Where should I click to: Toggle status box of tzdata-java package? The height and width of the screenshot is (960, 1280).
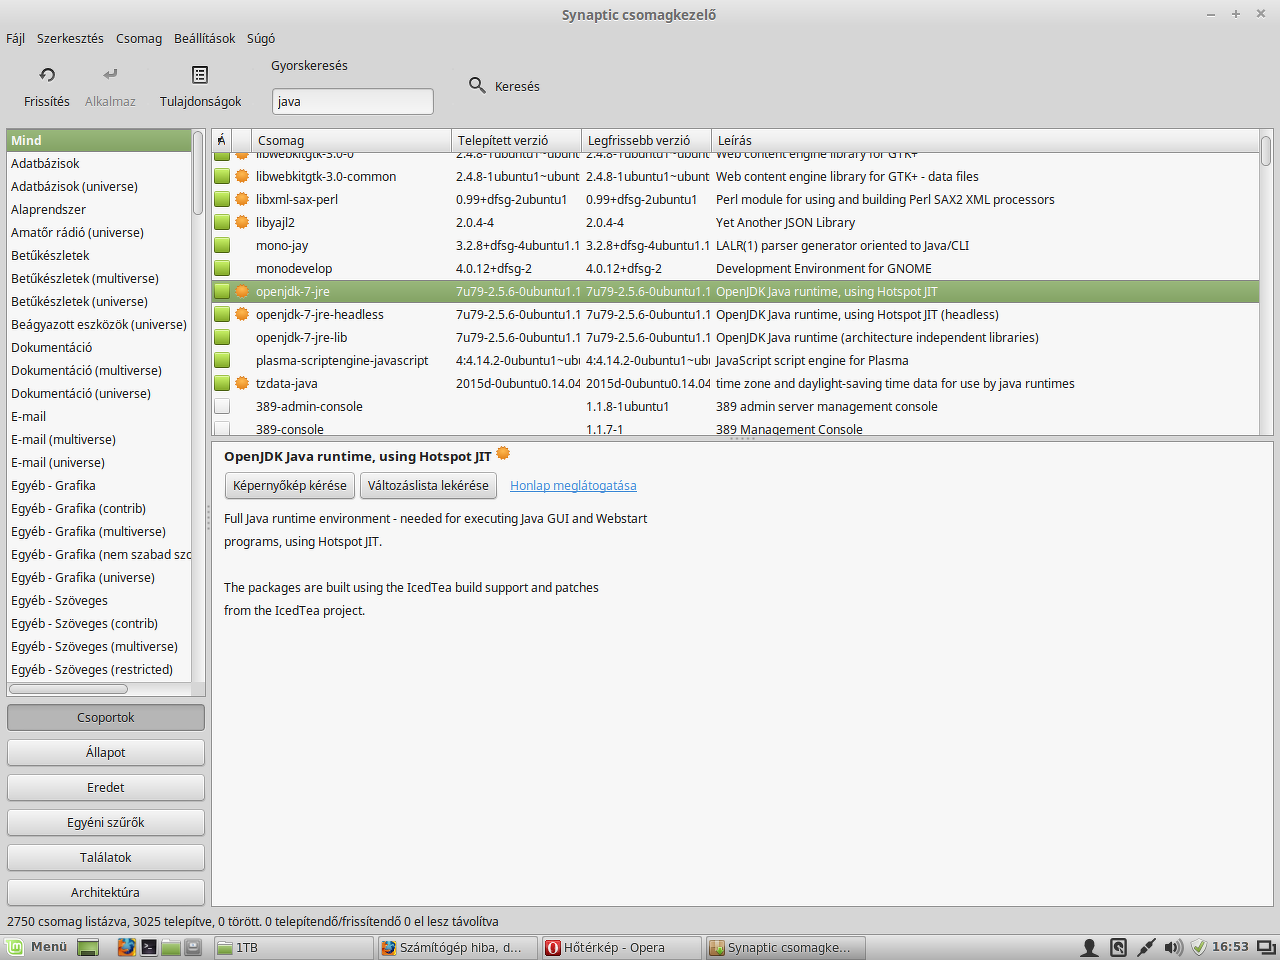point(222,383)
